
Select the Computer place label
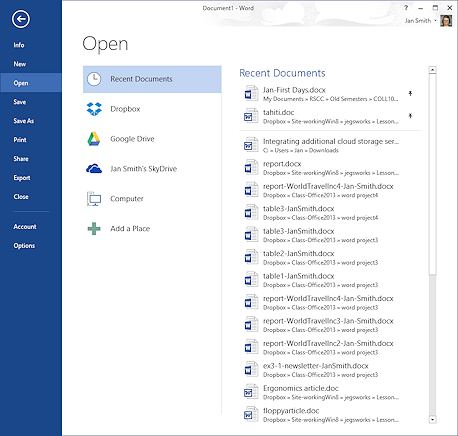127,199
